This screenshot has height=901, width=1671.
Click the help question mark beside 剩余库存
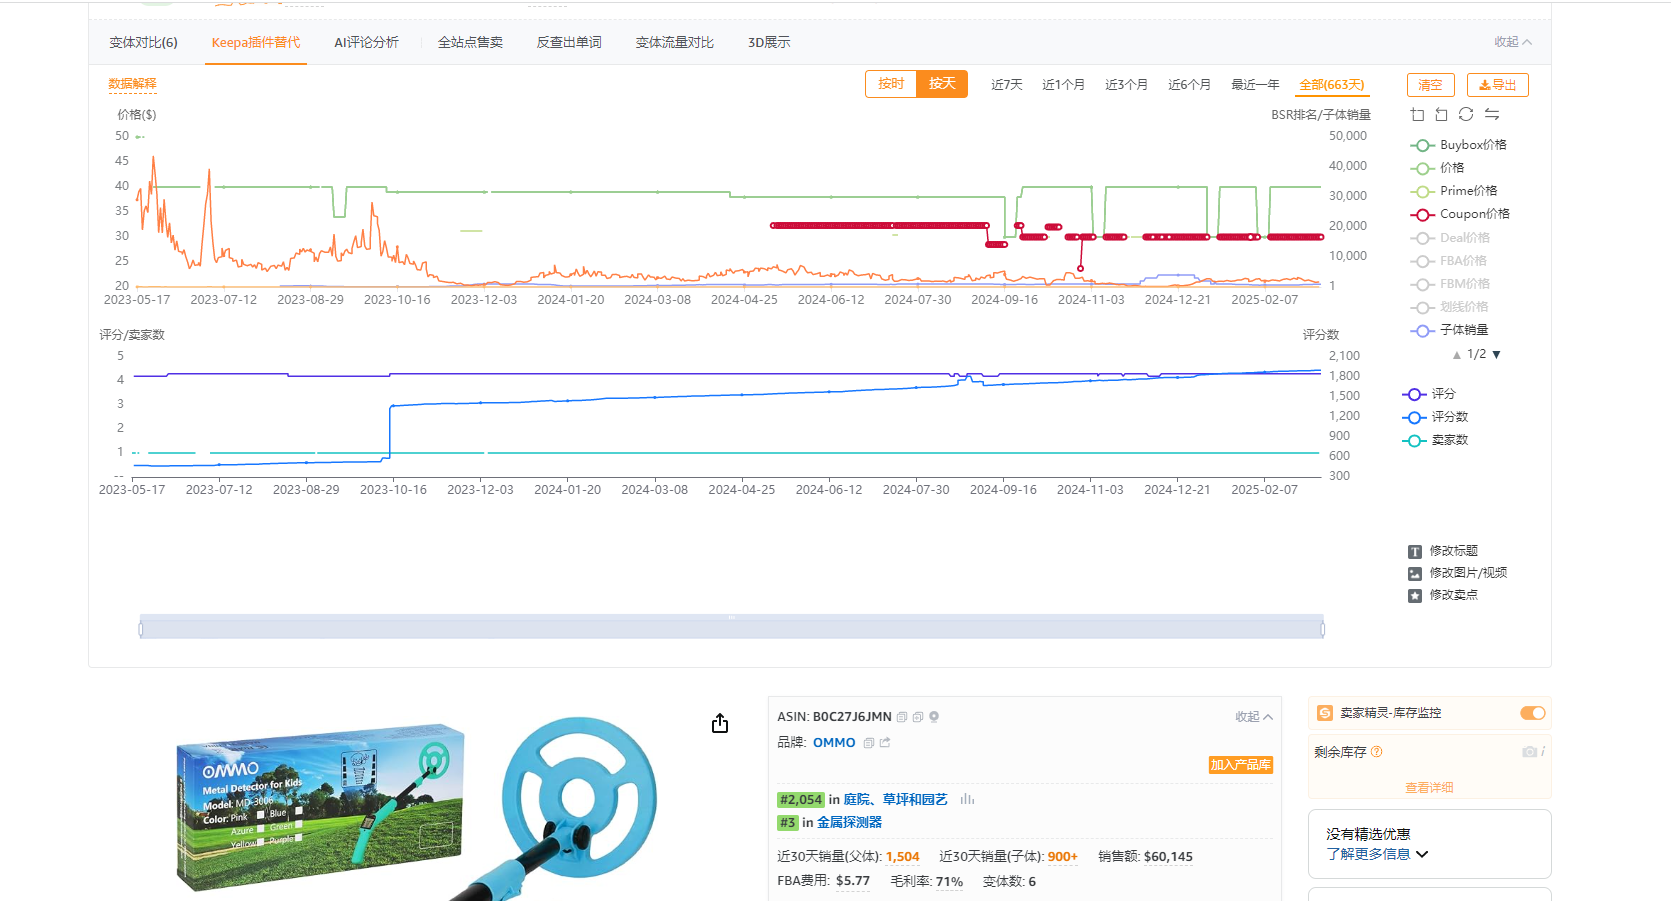tap(1377, 752)
